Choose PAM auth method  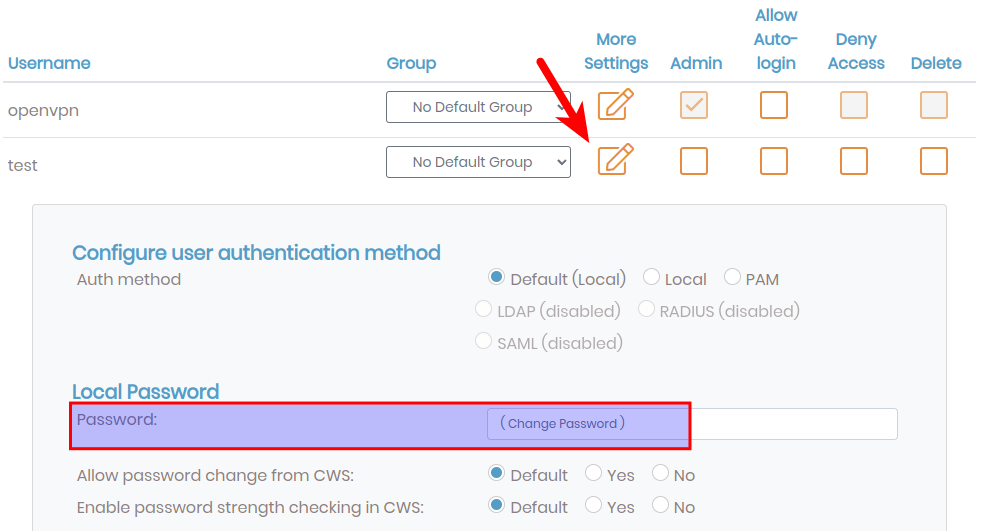click(732, 278)
